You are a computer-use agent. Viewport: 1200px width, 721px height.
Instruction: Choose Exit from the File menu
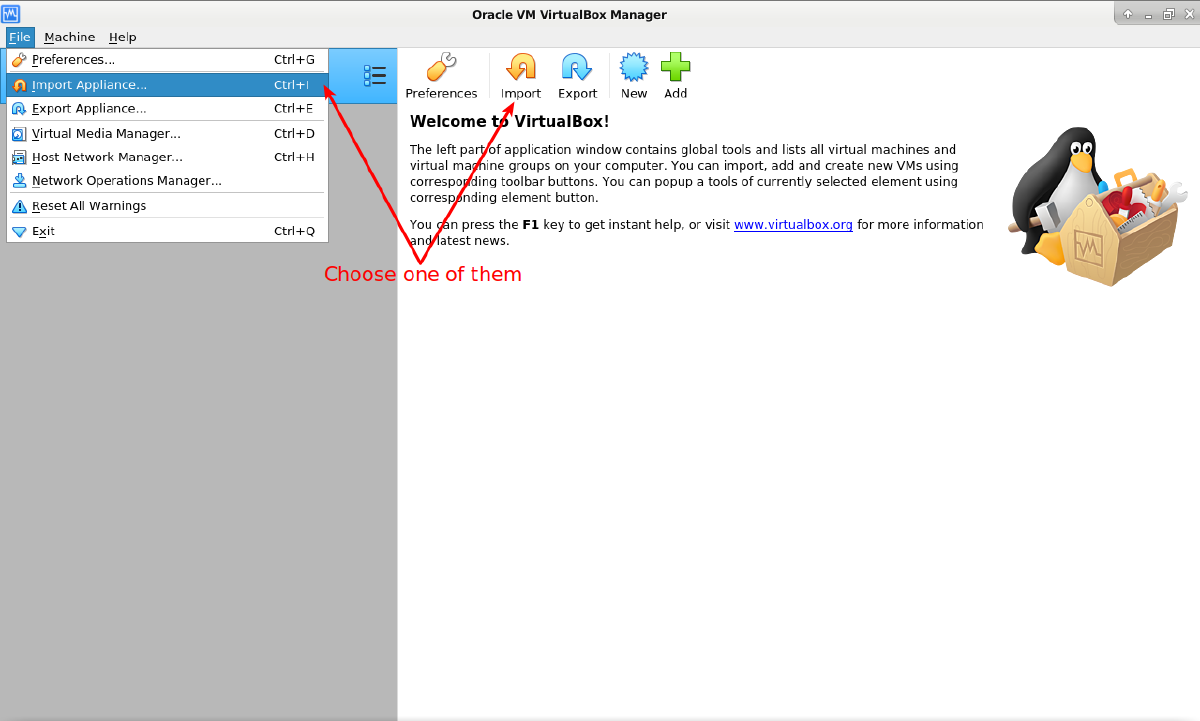click(43, 231)
